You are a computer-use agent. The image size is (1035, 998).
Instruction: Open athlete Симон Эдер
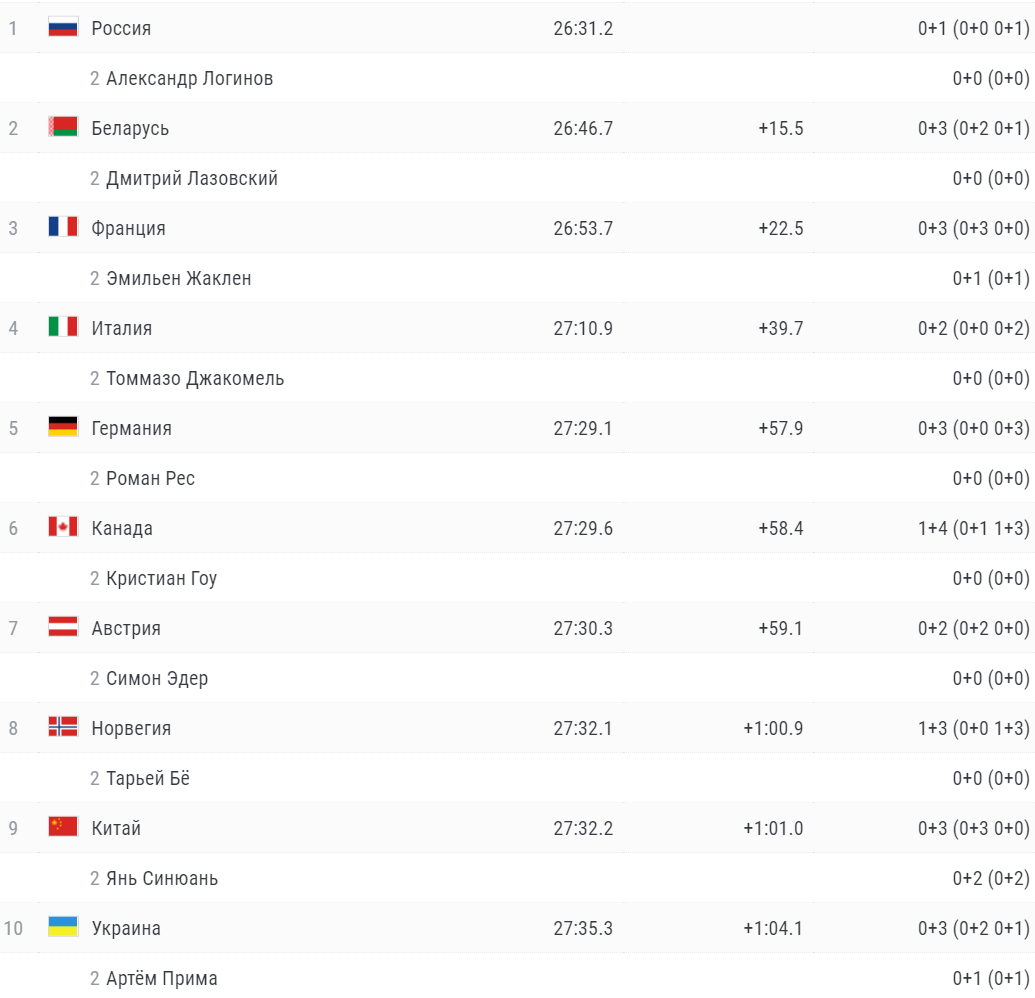click(157, 679)
